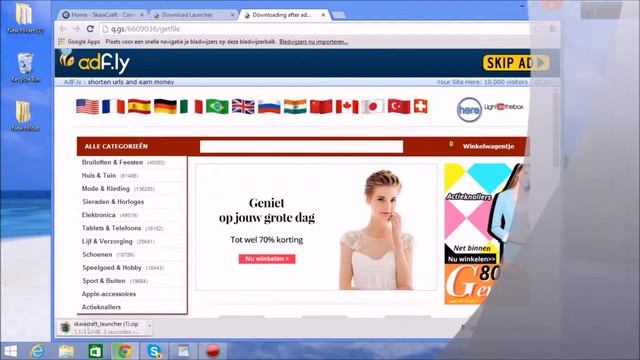Open File Explorer from the taskbar
Screen dimensions: 640x360
(66, 351)
